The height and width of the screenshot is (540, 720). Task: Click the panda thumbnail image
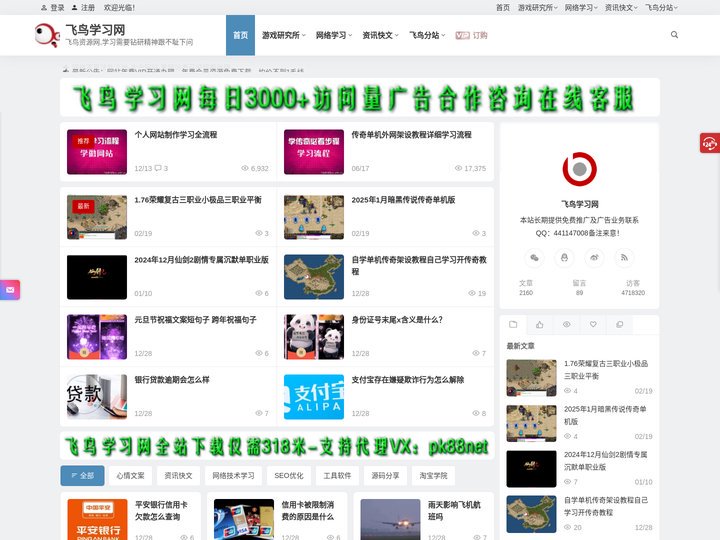pos(314,337)
